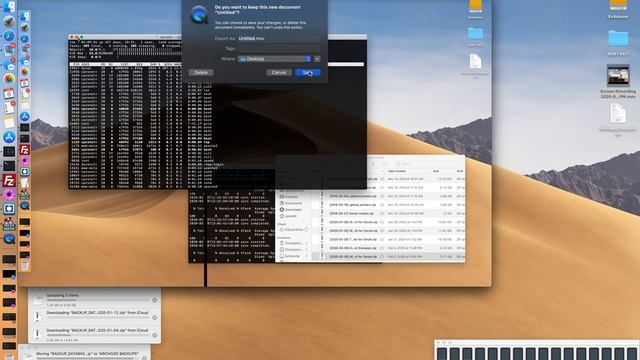The image size is (640, 360).
Task: Click Finder in the recorded preview's Dock
Action: point(24,16)
